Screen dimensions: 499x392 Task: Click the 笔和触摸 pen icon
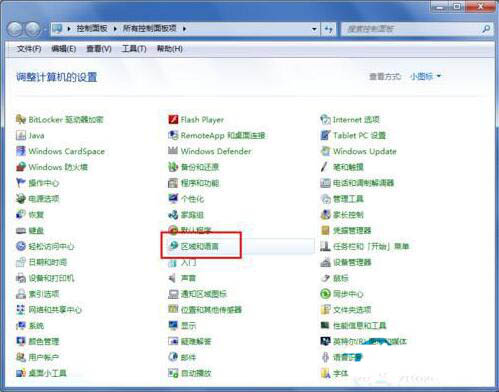324,167
